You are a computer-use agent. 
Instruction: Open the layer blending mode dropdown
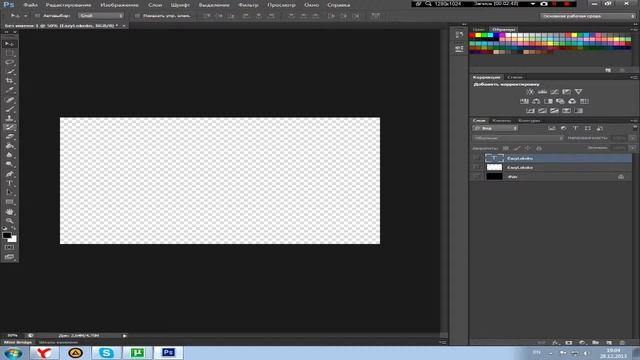518,138
